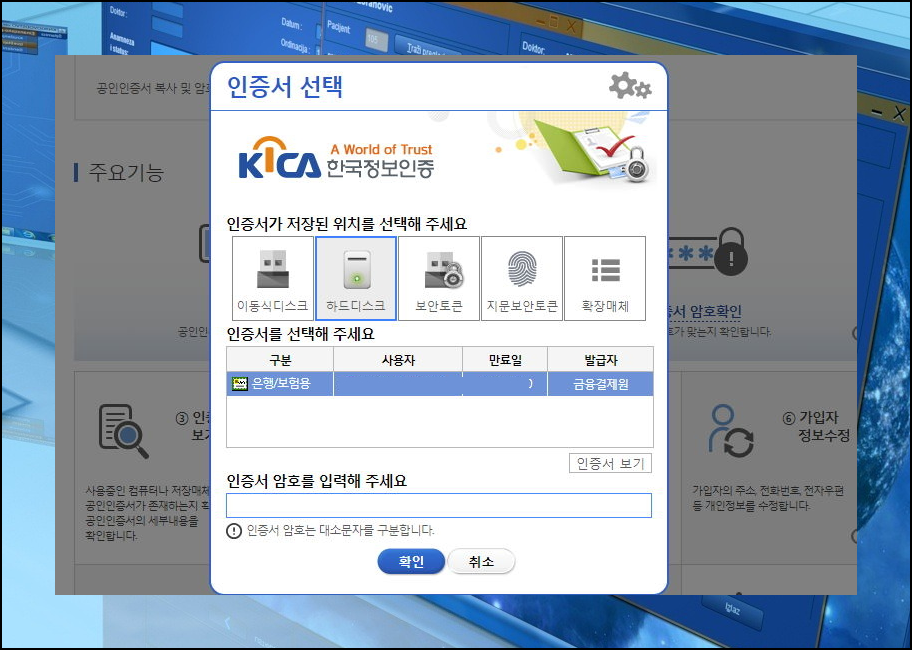Select 지문보안토큰 fingerprint token storage location
This screenshot has height=650, width=912.
[522, 278]
